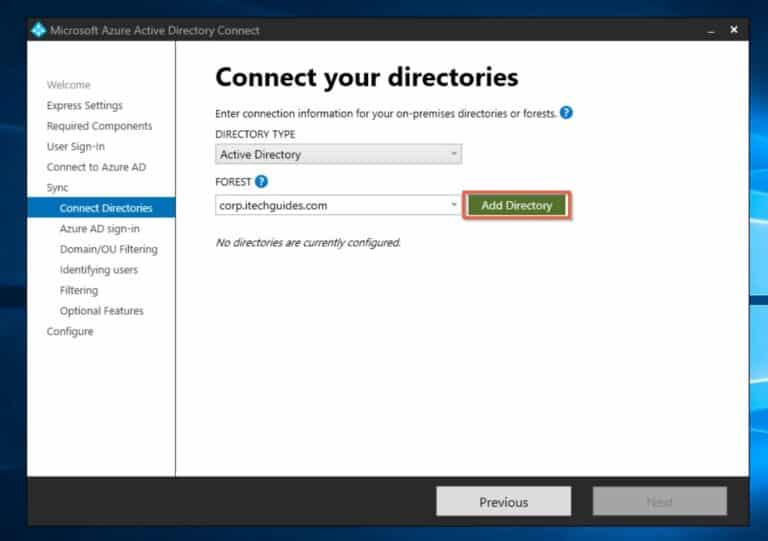768x541 pixels.
Task: Click the DIRECTORY TYPE label
Action: click(x=255, y=134)
